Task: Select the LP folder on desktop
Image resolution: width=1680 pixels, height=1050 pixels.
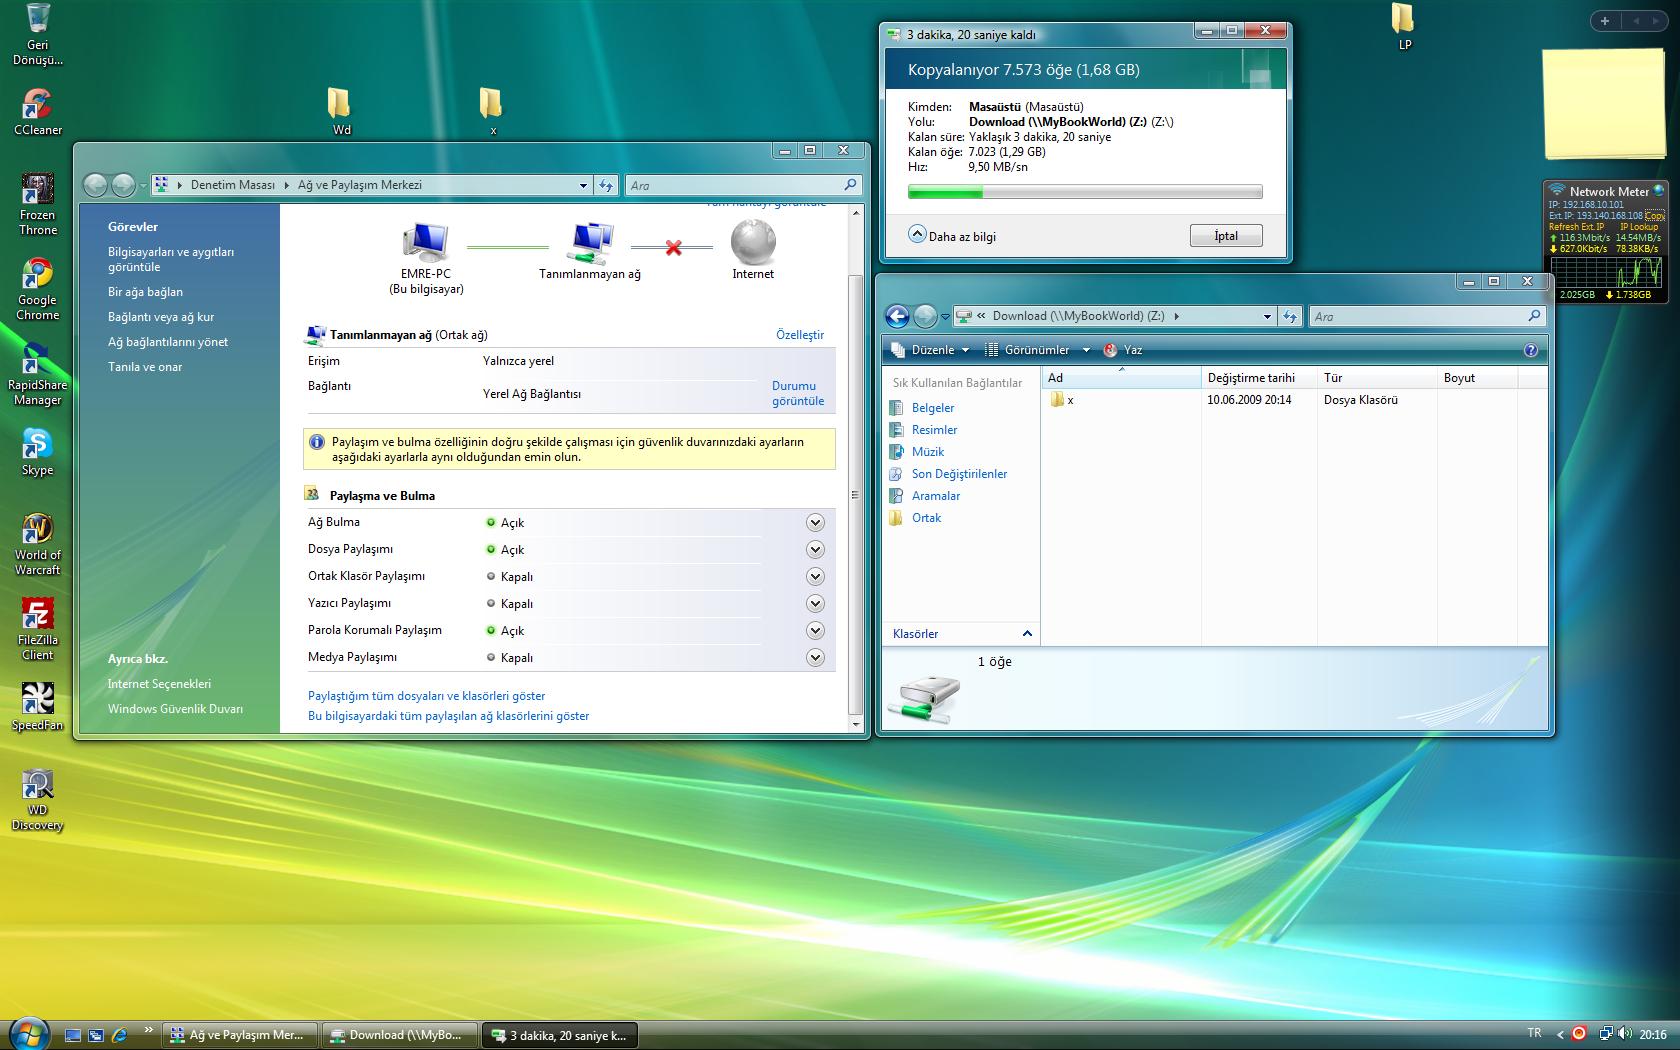Action: (1404, 27)
